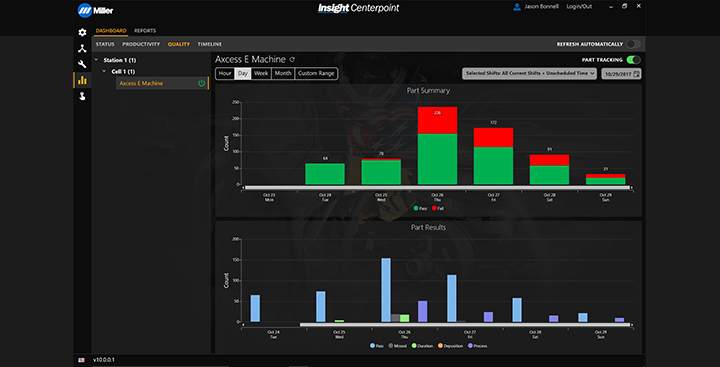Toggle Duration series in Part Results legend
This screenshot has width=720, height=367.
[422, 346]
